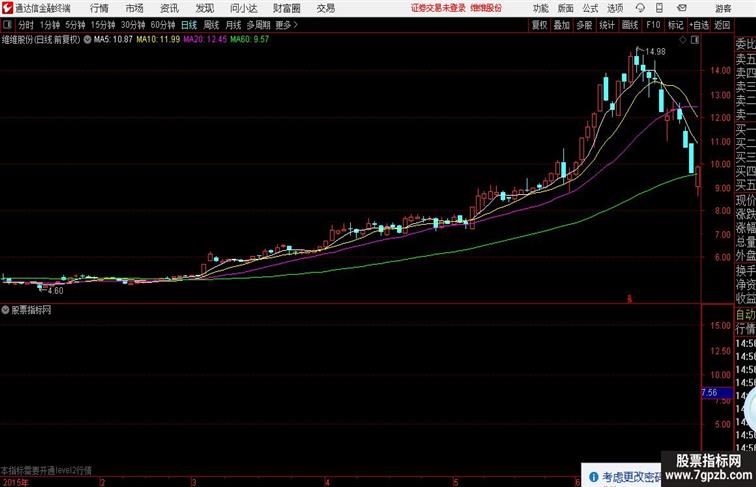Screen dimensions: 756x487
Task: Click the 股票指标网 sub-chart title
Action: pyautogui.click(x=31, y=310)
